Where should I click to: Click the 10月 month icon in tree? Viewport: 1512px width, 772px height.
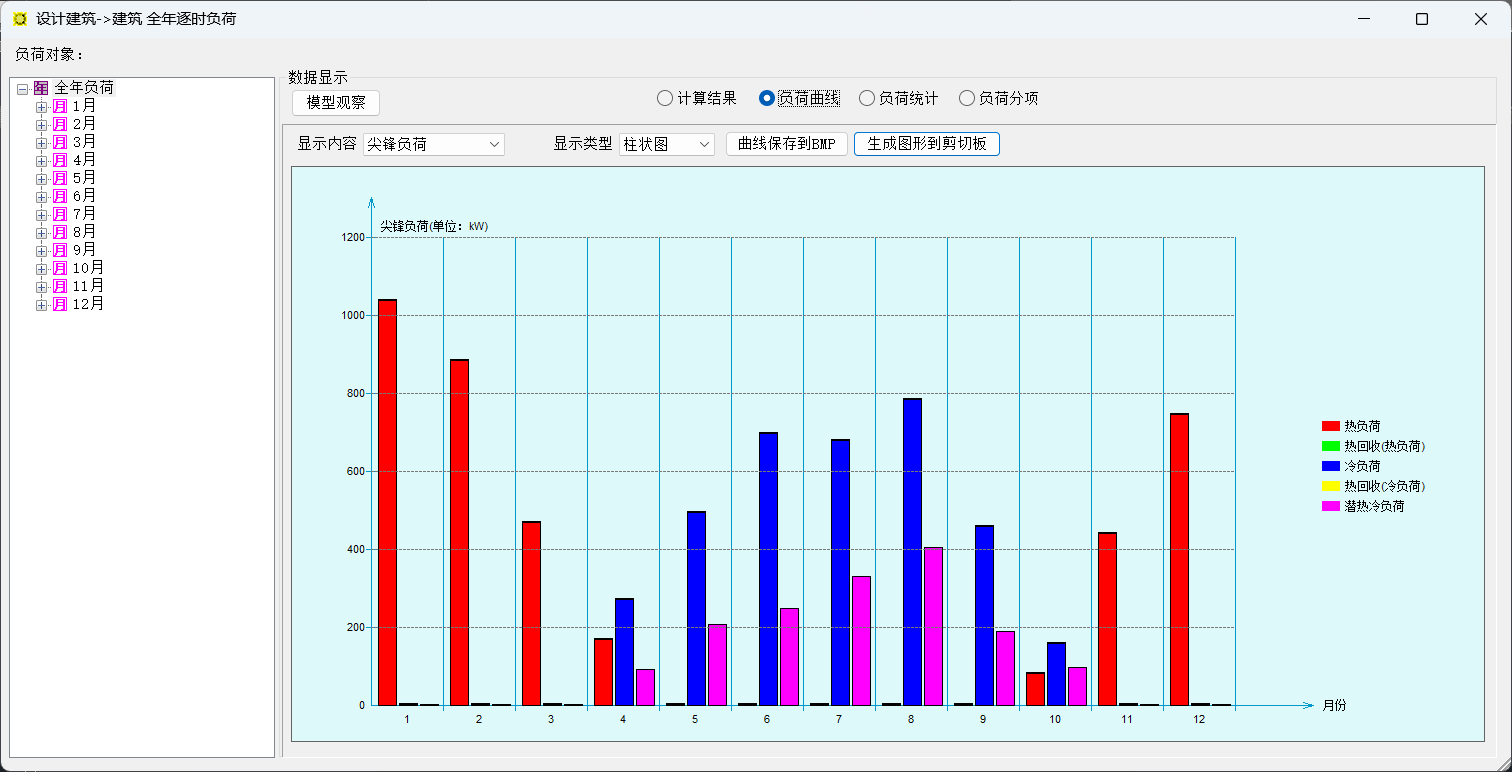(60, 268)
